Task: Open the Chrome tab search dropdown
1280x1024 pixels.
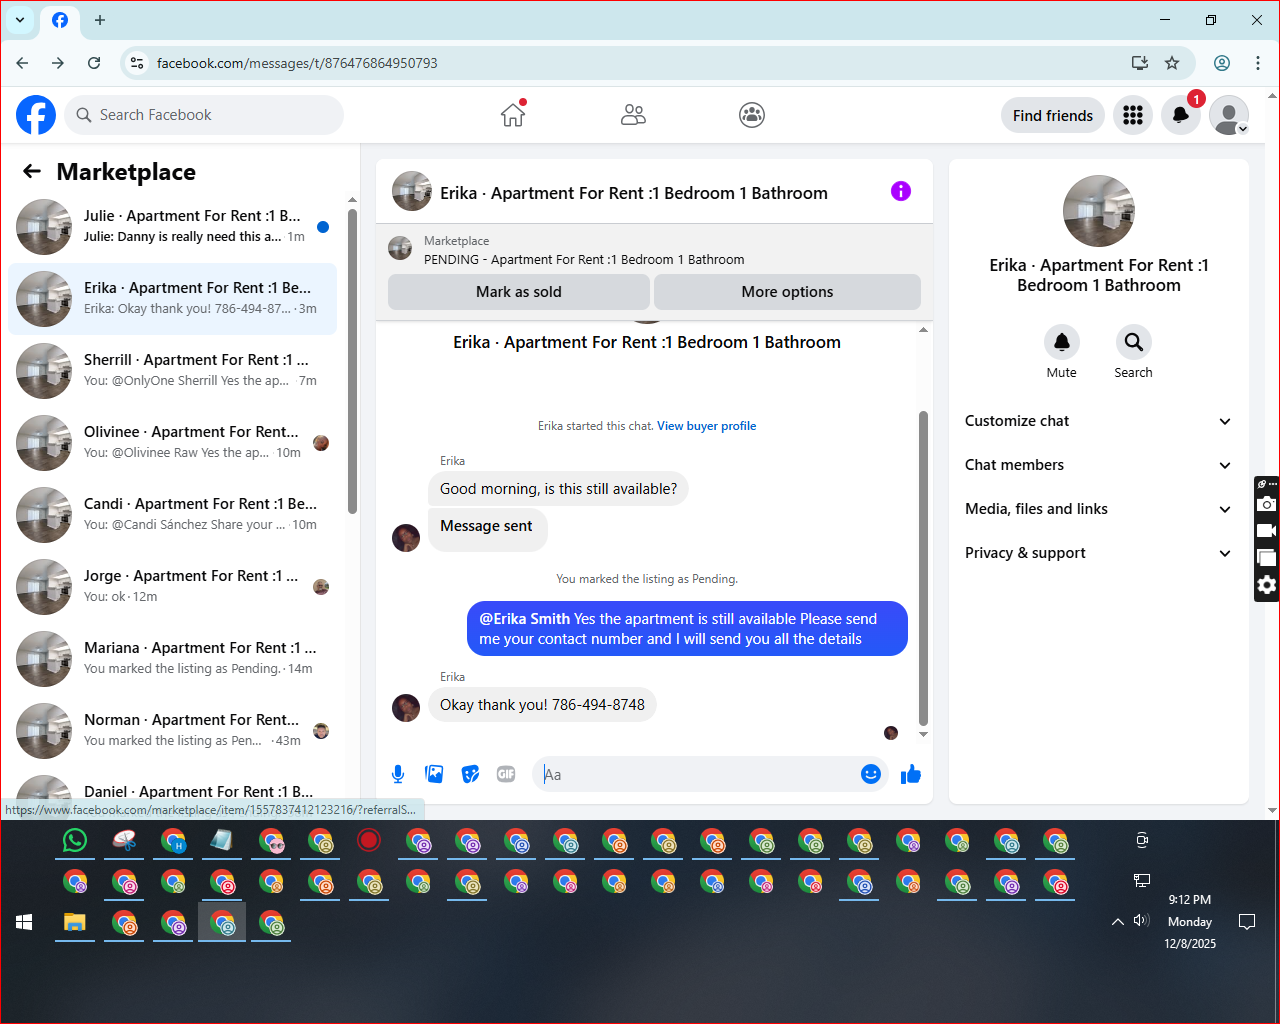Action: (20, 20)
